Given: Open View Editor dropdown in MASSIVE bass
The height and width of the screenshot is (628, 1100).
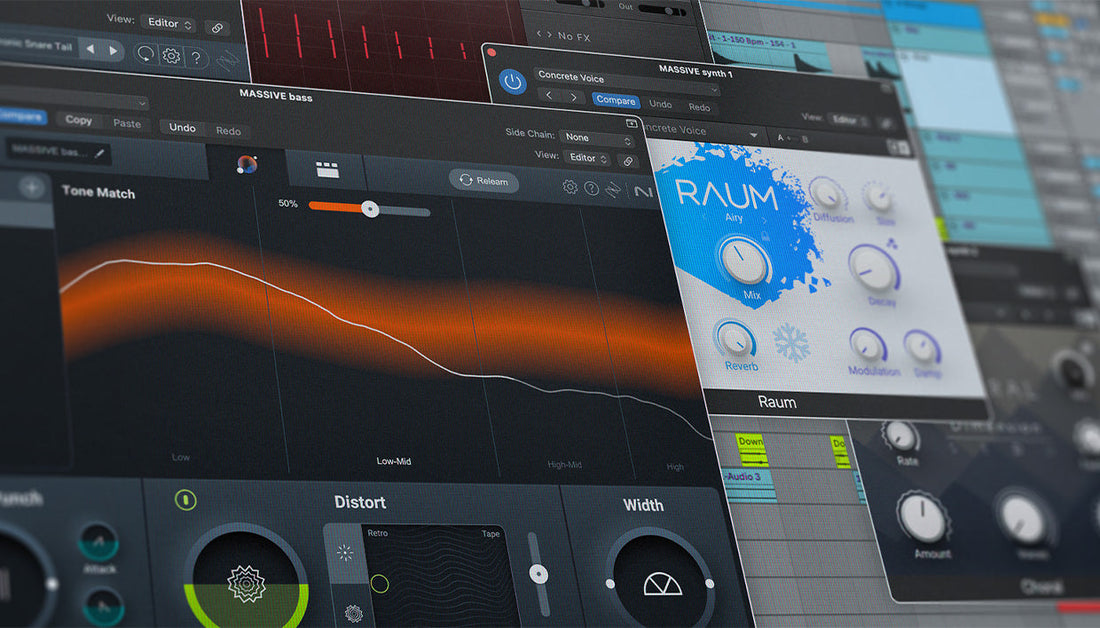Looking at the screenshot, I should [x=588, y=158].
